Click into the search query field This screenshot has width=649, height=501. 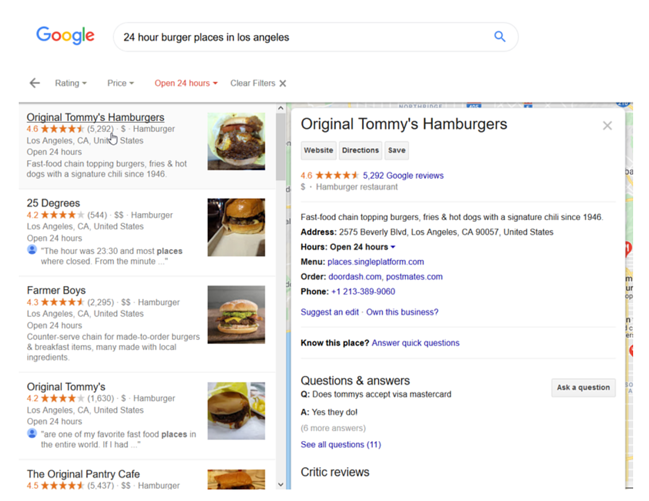click(x=300, y=37)
